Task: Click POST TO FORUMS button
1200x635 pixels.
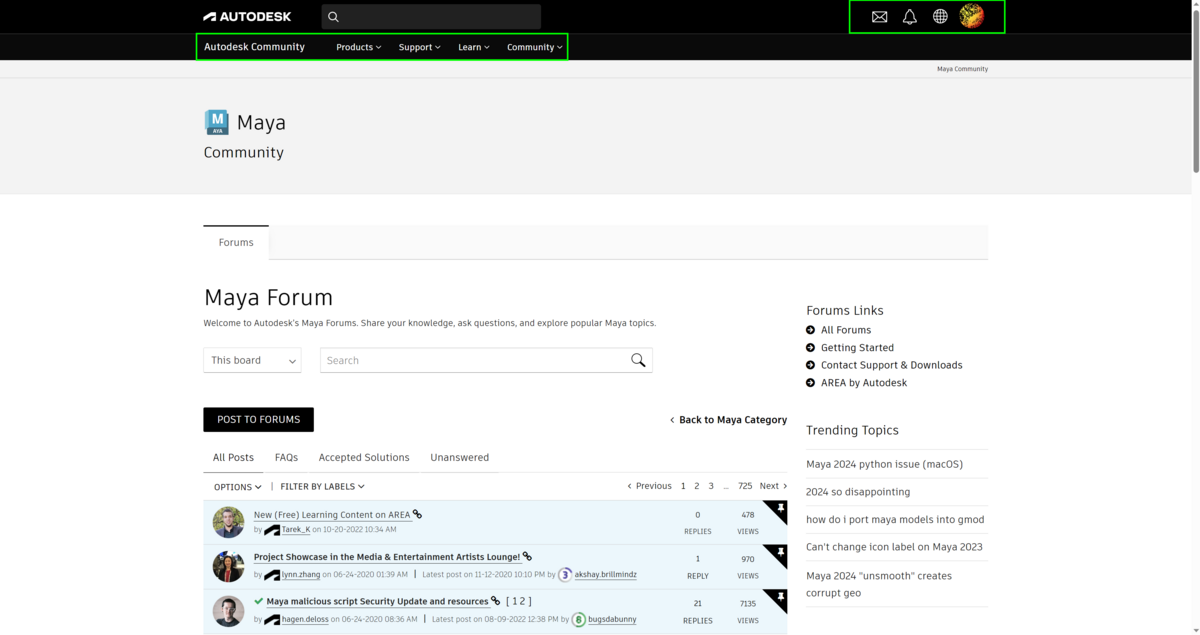Action: coord(258,420)
